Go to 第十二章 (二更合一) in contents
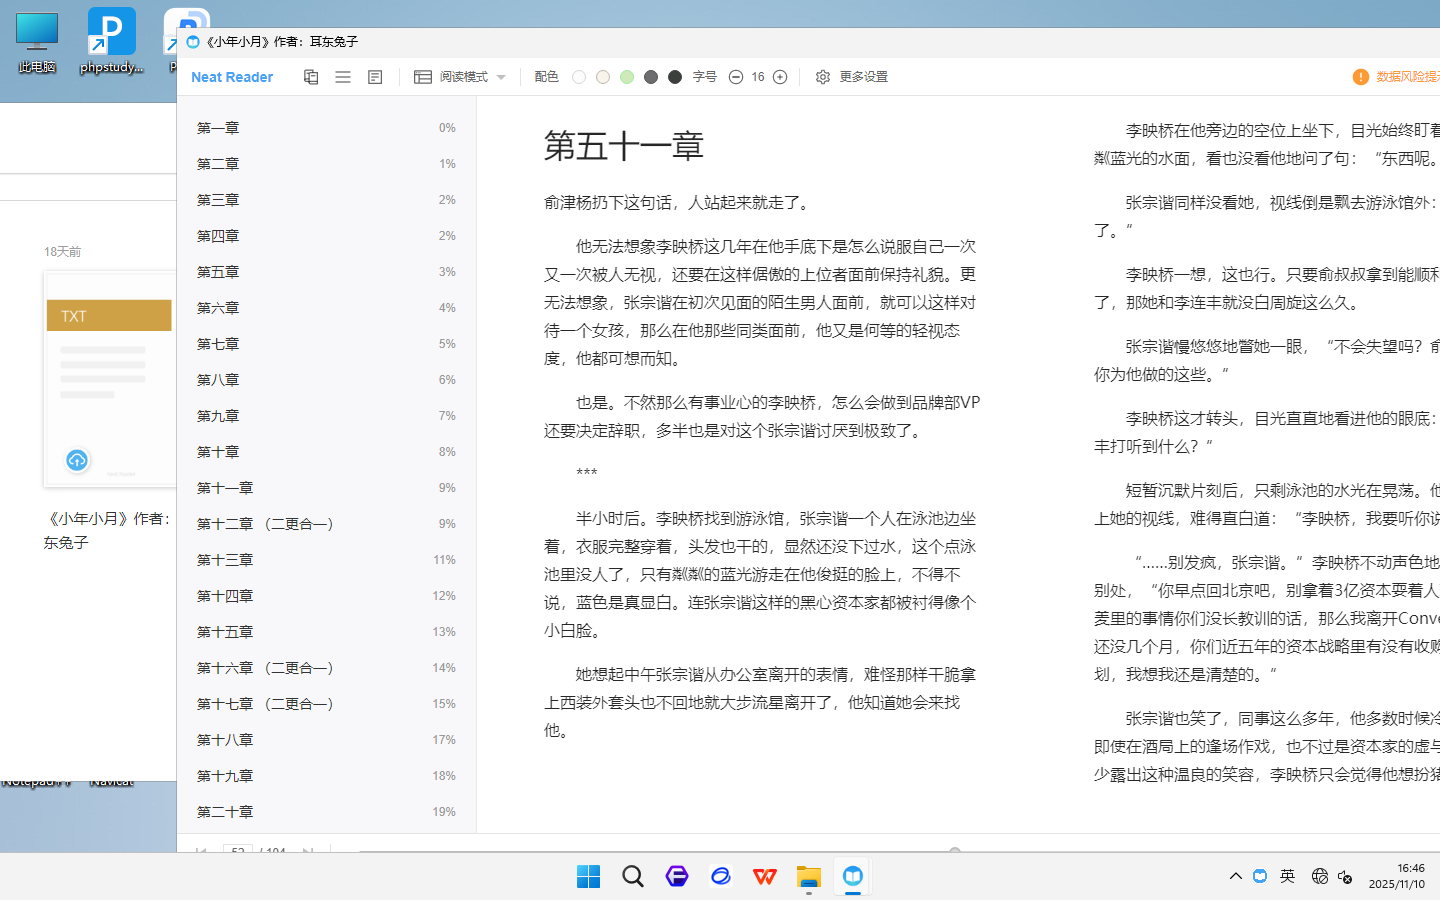 265,524
